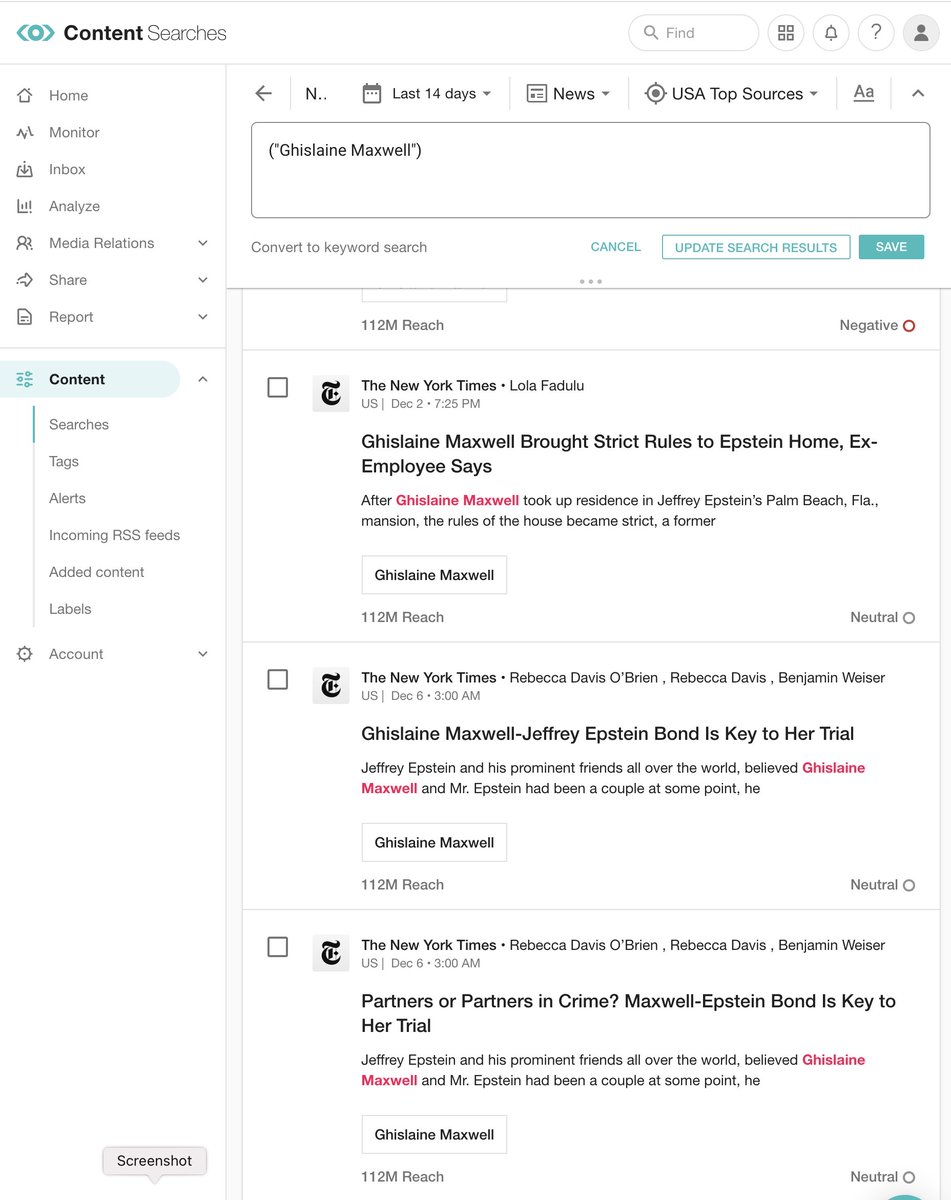The width and height of the screenshot is (951, 1200).
Task: Click the Content Searches logo icon
Action: click(x=35, y=33)
